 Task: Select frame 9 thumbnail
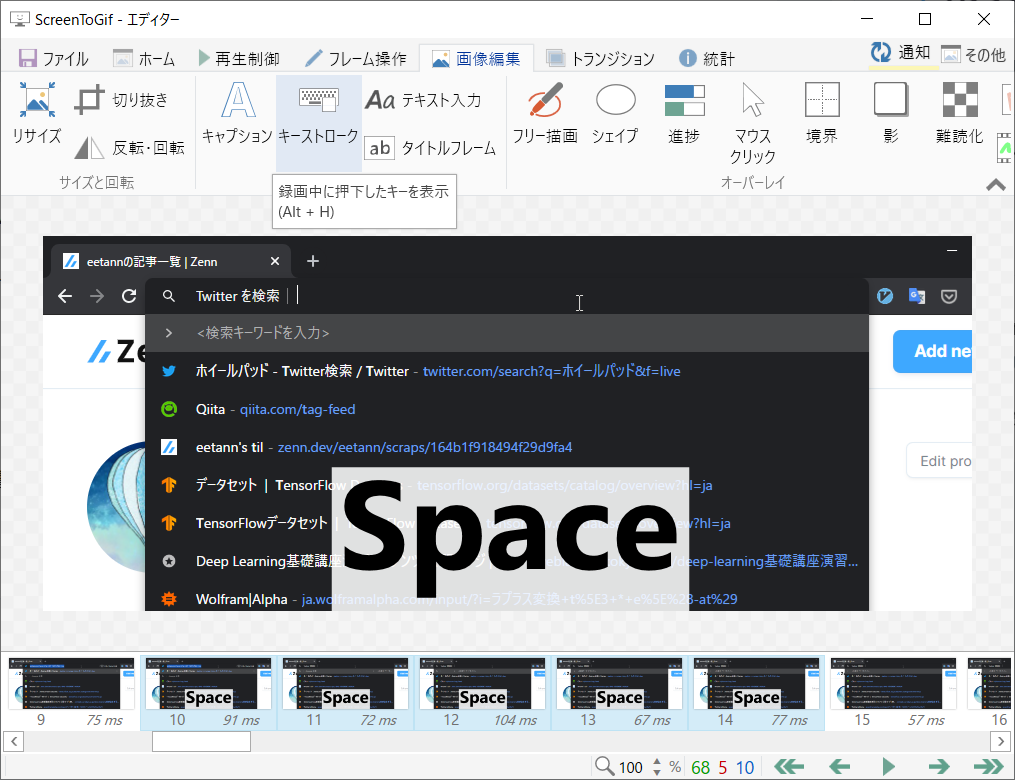[71, 693]
